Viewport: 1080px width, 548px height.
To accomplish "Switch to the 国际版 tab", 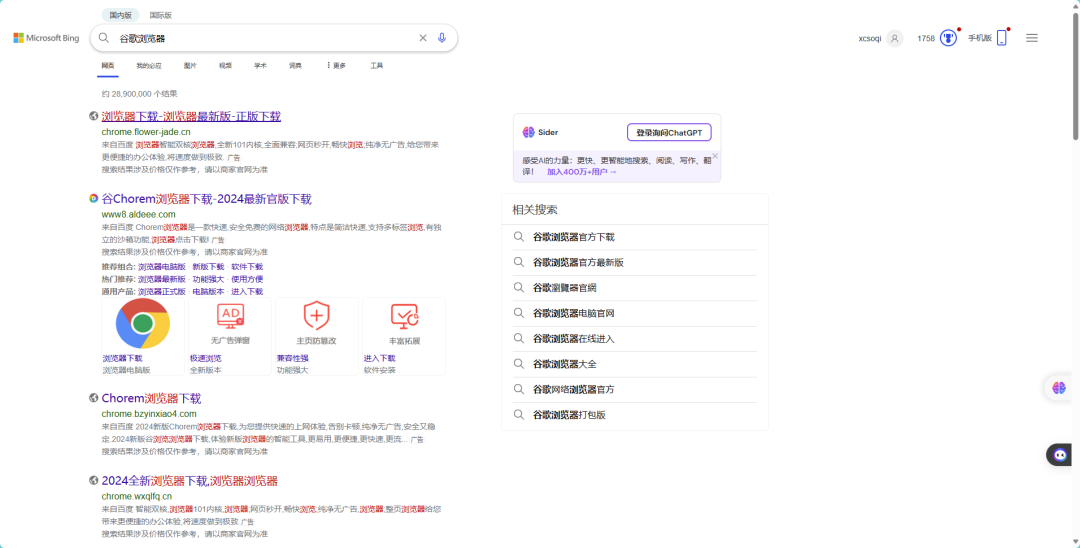I will (160, 15).
